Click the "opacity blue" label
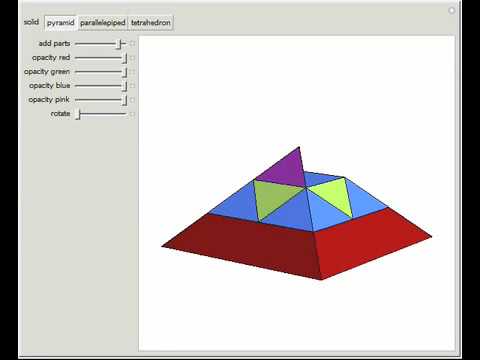 [x=50, y=86]
